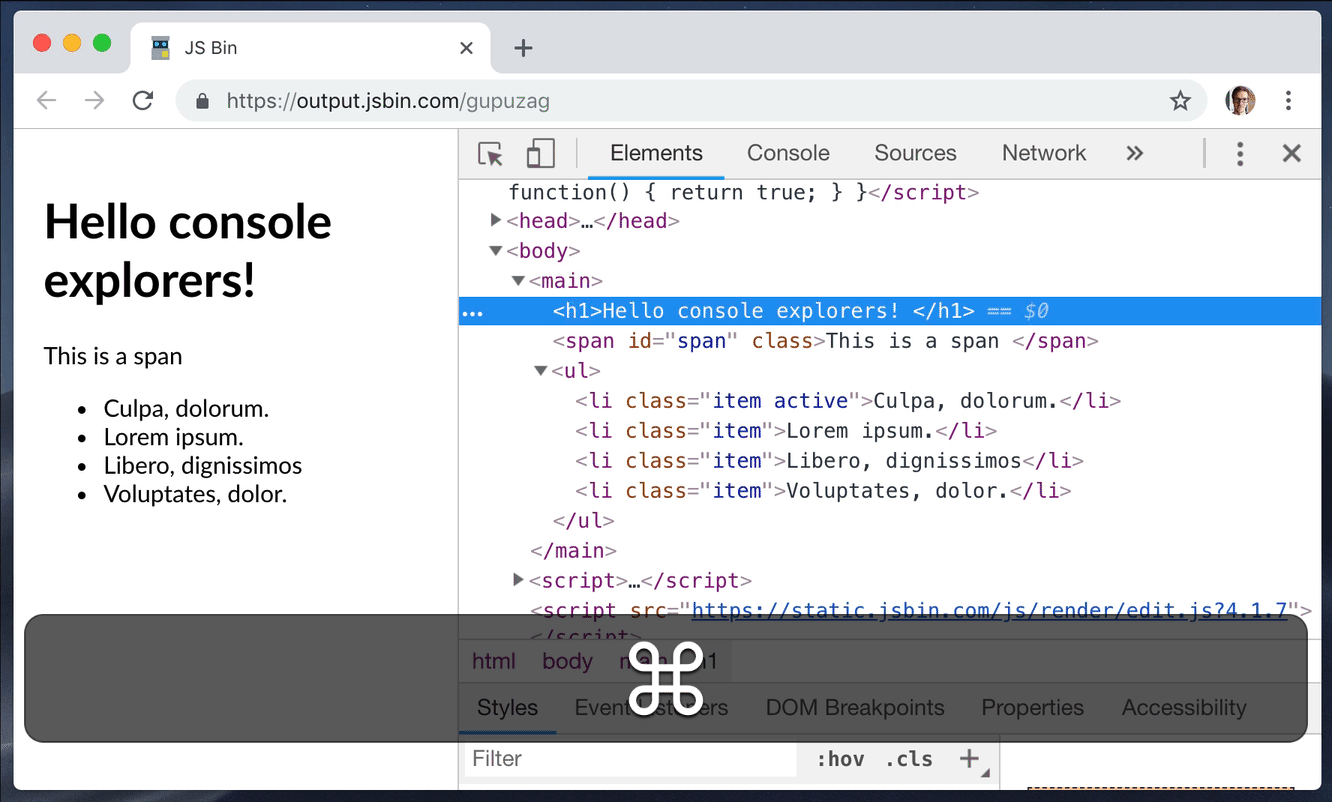The height and width of the screenshot is (802, 1332).
Task: Go back to the previous page
Action: 47,100
